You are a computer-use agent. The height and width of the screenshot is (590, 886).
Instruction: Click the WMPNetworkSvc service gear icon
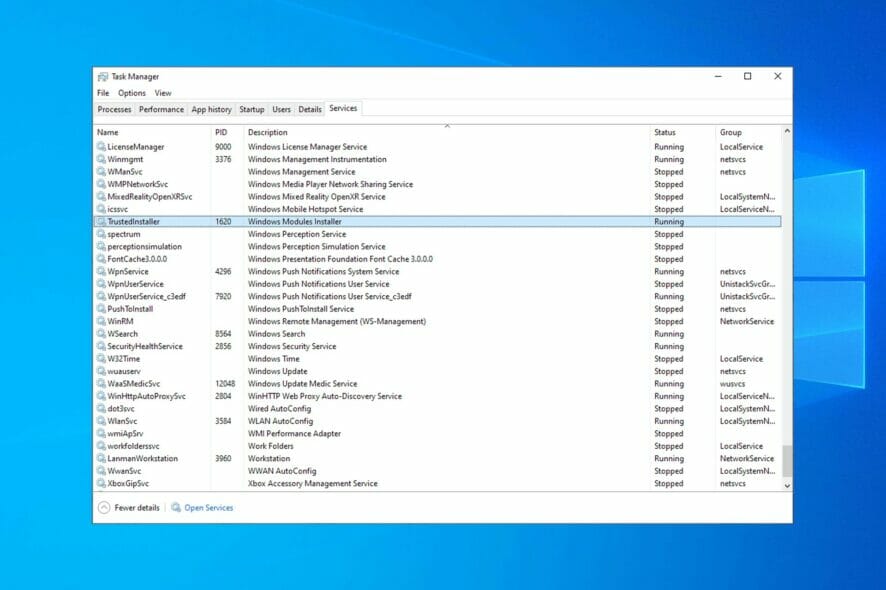101,184
